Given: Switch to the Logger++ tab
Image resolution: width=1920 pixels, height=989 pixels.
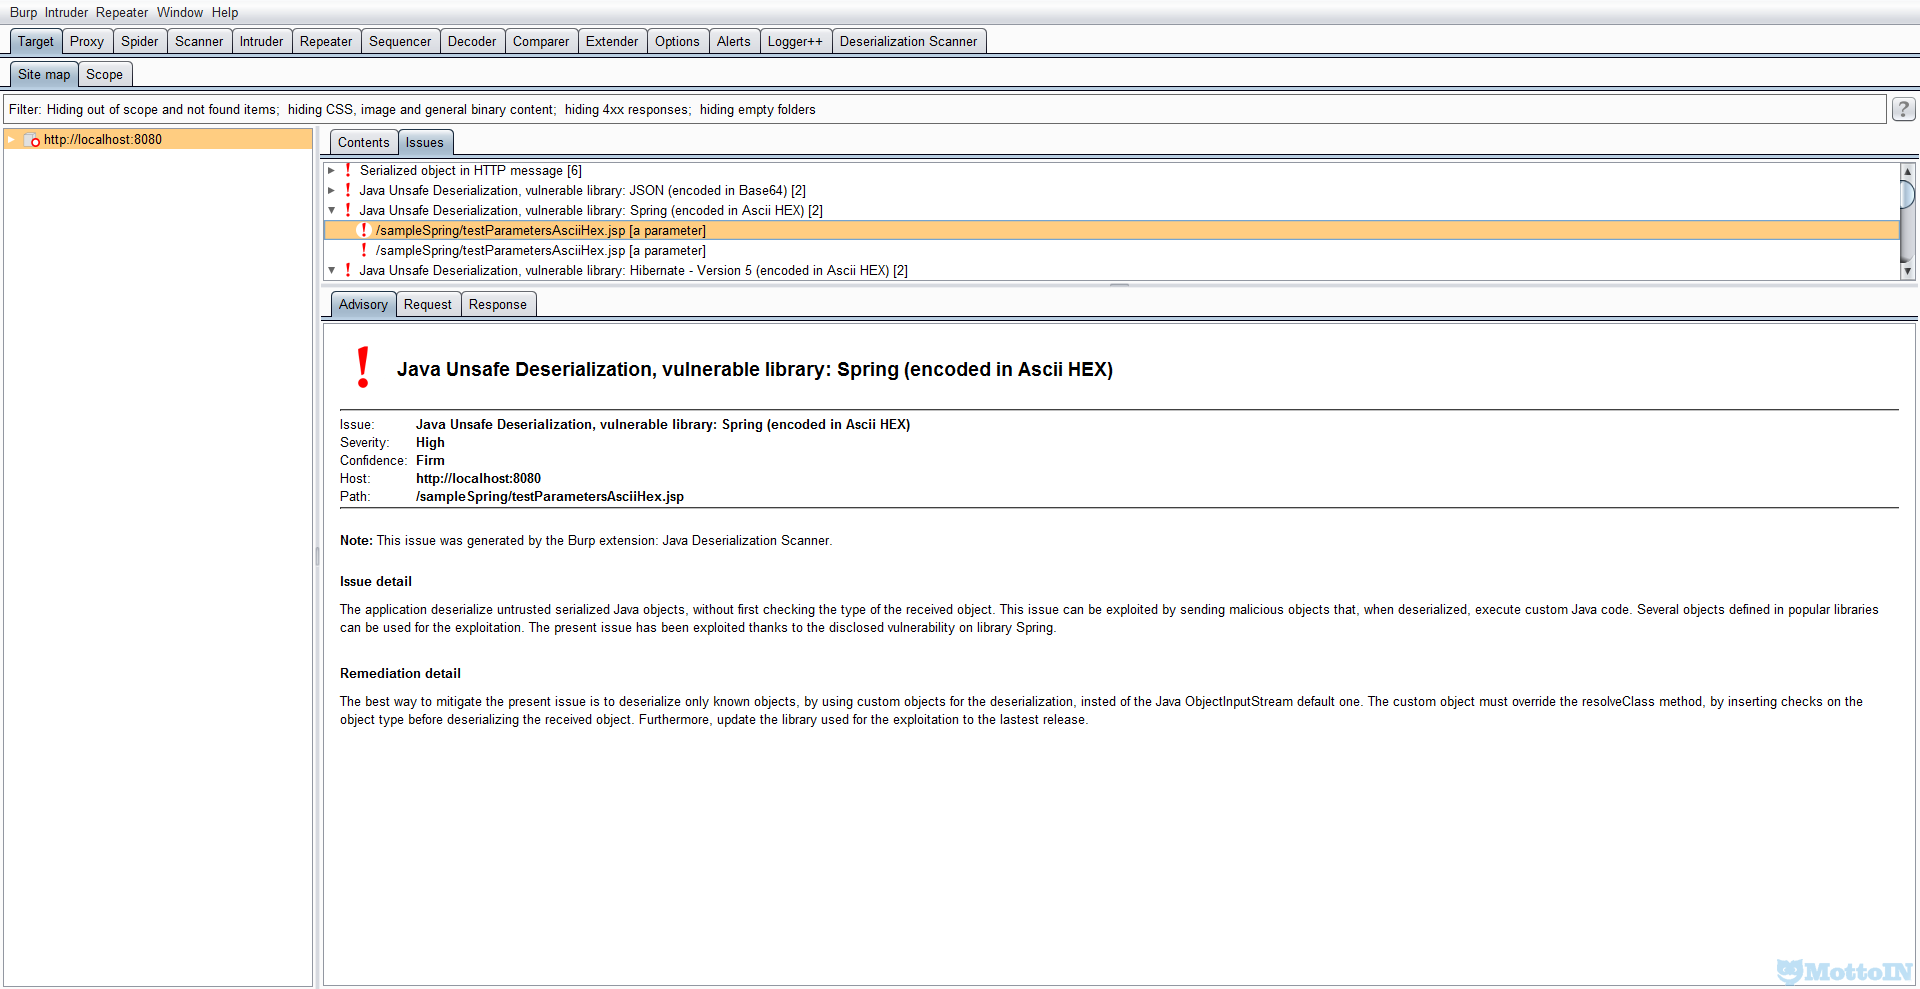Looking at the screenshot, I should pyautogui.click(x=795, y=41).
